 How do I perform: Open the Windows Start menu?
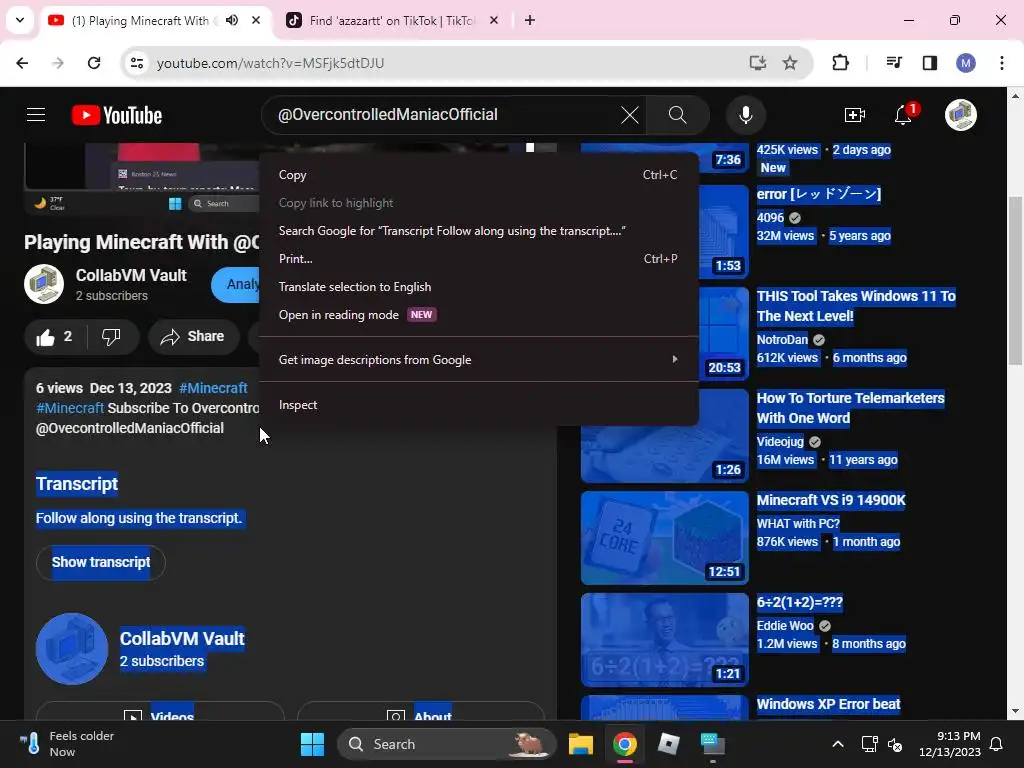point(312,744)
